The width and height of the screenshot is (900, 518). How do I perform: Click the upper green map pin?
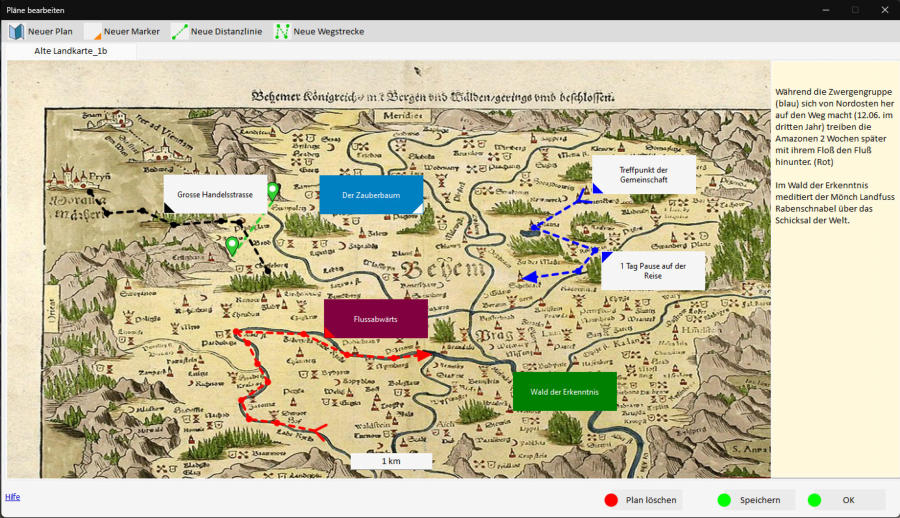[x=272, y=190]
